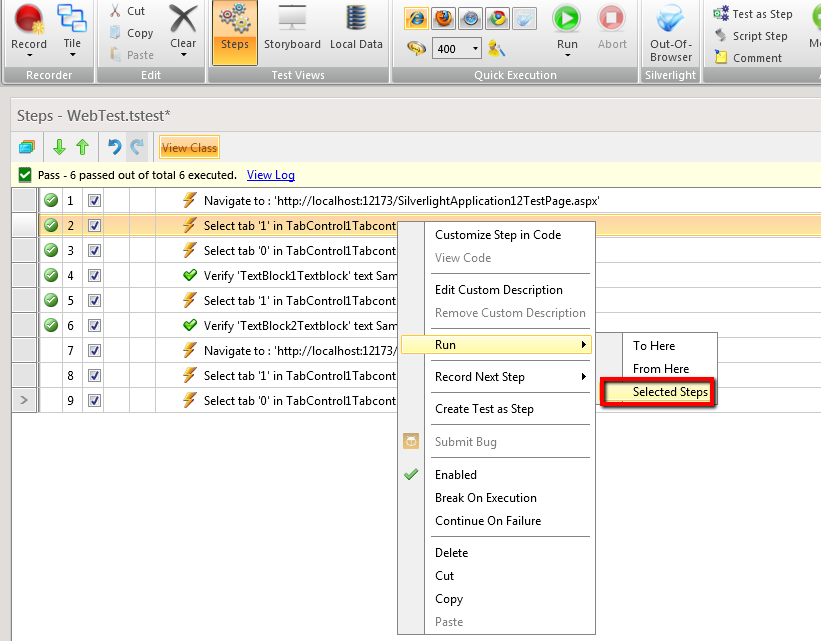Uncheck the checkbox for step 9
821x641 pixels.
(x=94, y=401)
